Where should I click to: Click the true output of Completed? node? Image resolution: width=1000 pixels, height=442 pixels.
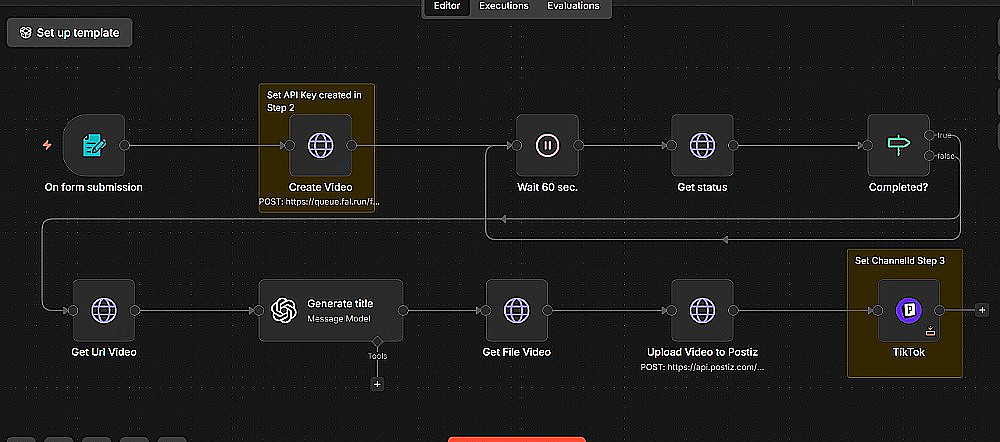point(929,135)
